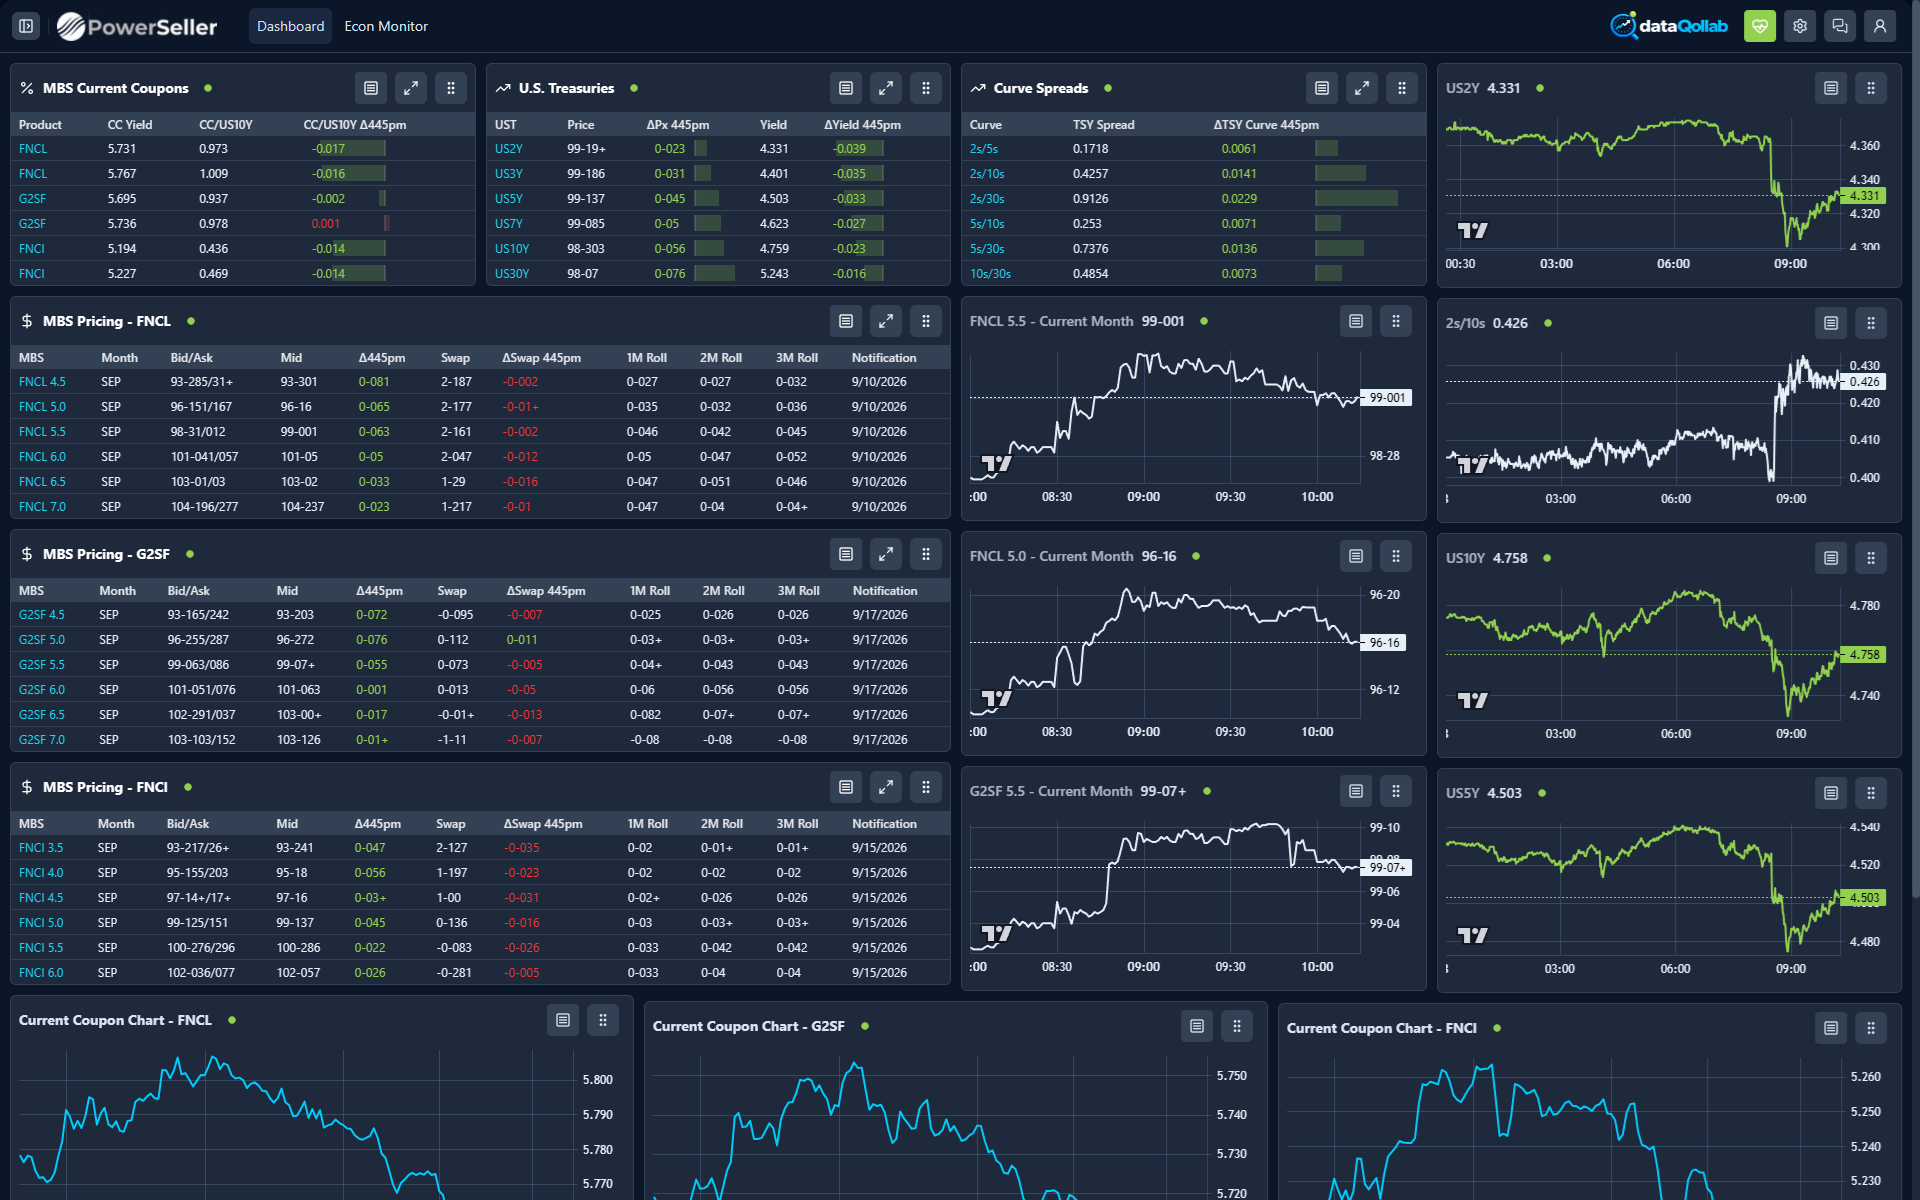Open list icon on Current Coupon Chart - FNCI

pyautogui.click(x=1831, y=1028)
